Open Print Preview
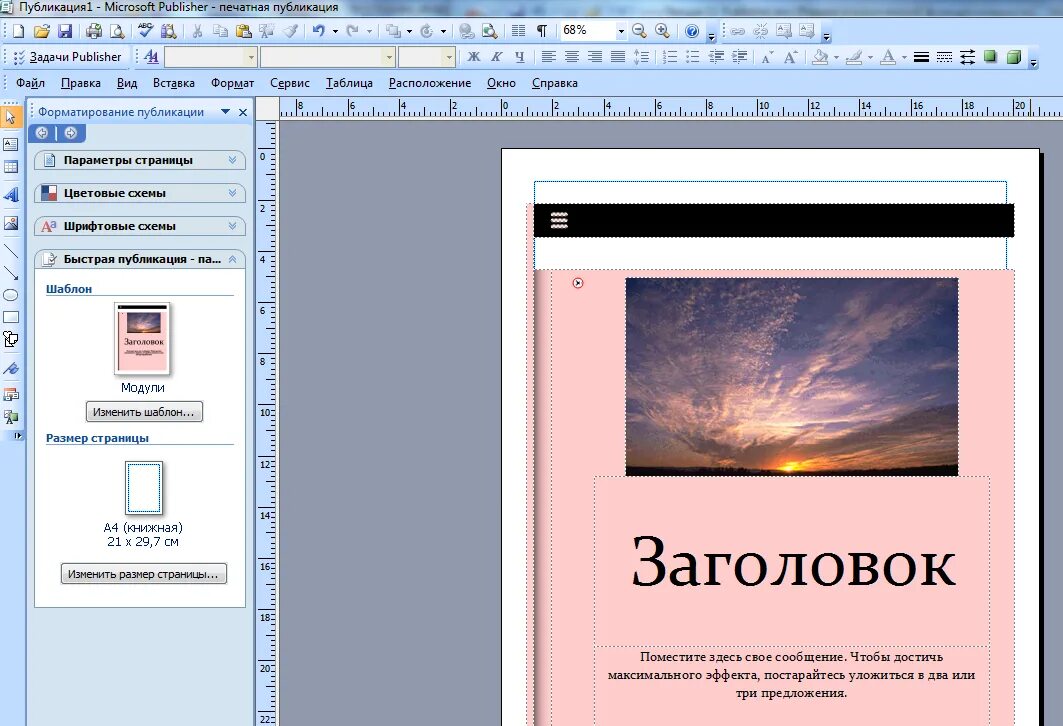This screenshot has height=726, width=1063. click(x=117, y=31)
